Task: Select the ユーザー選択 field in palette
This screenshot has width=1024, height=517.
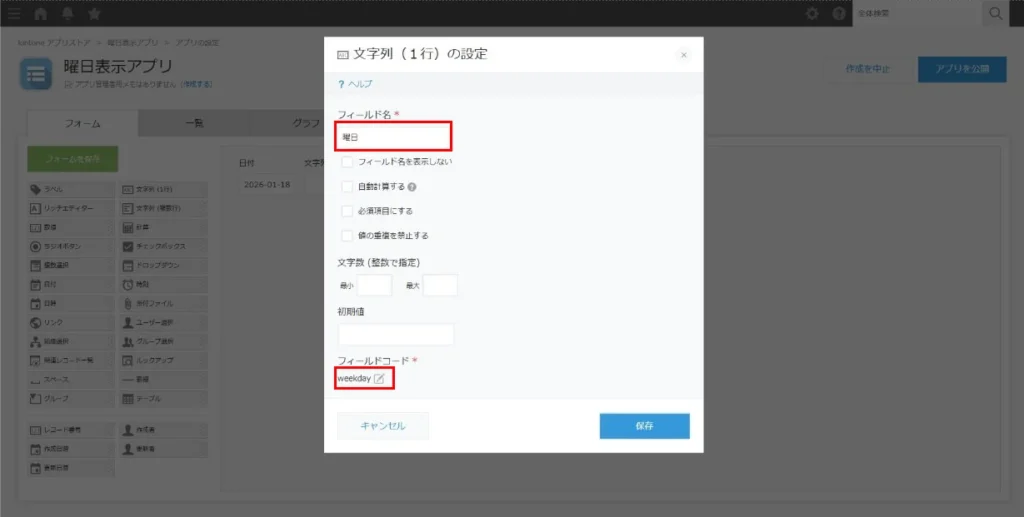Action: (x=164, y=322)
